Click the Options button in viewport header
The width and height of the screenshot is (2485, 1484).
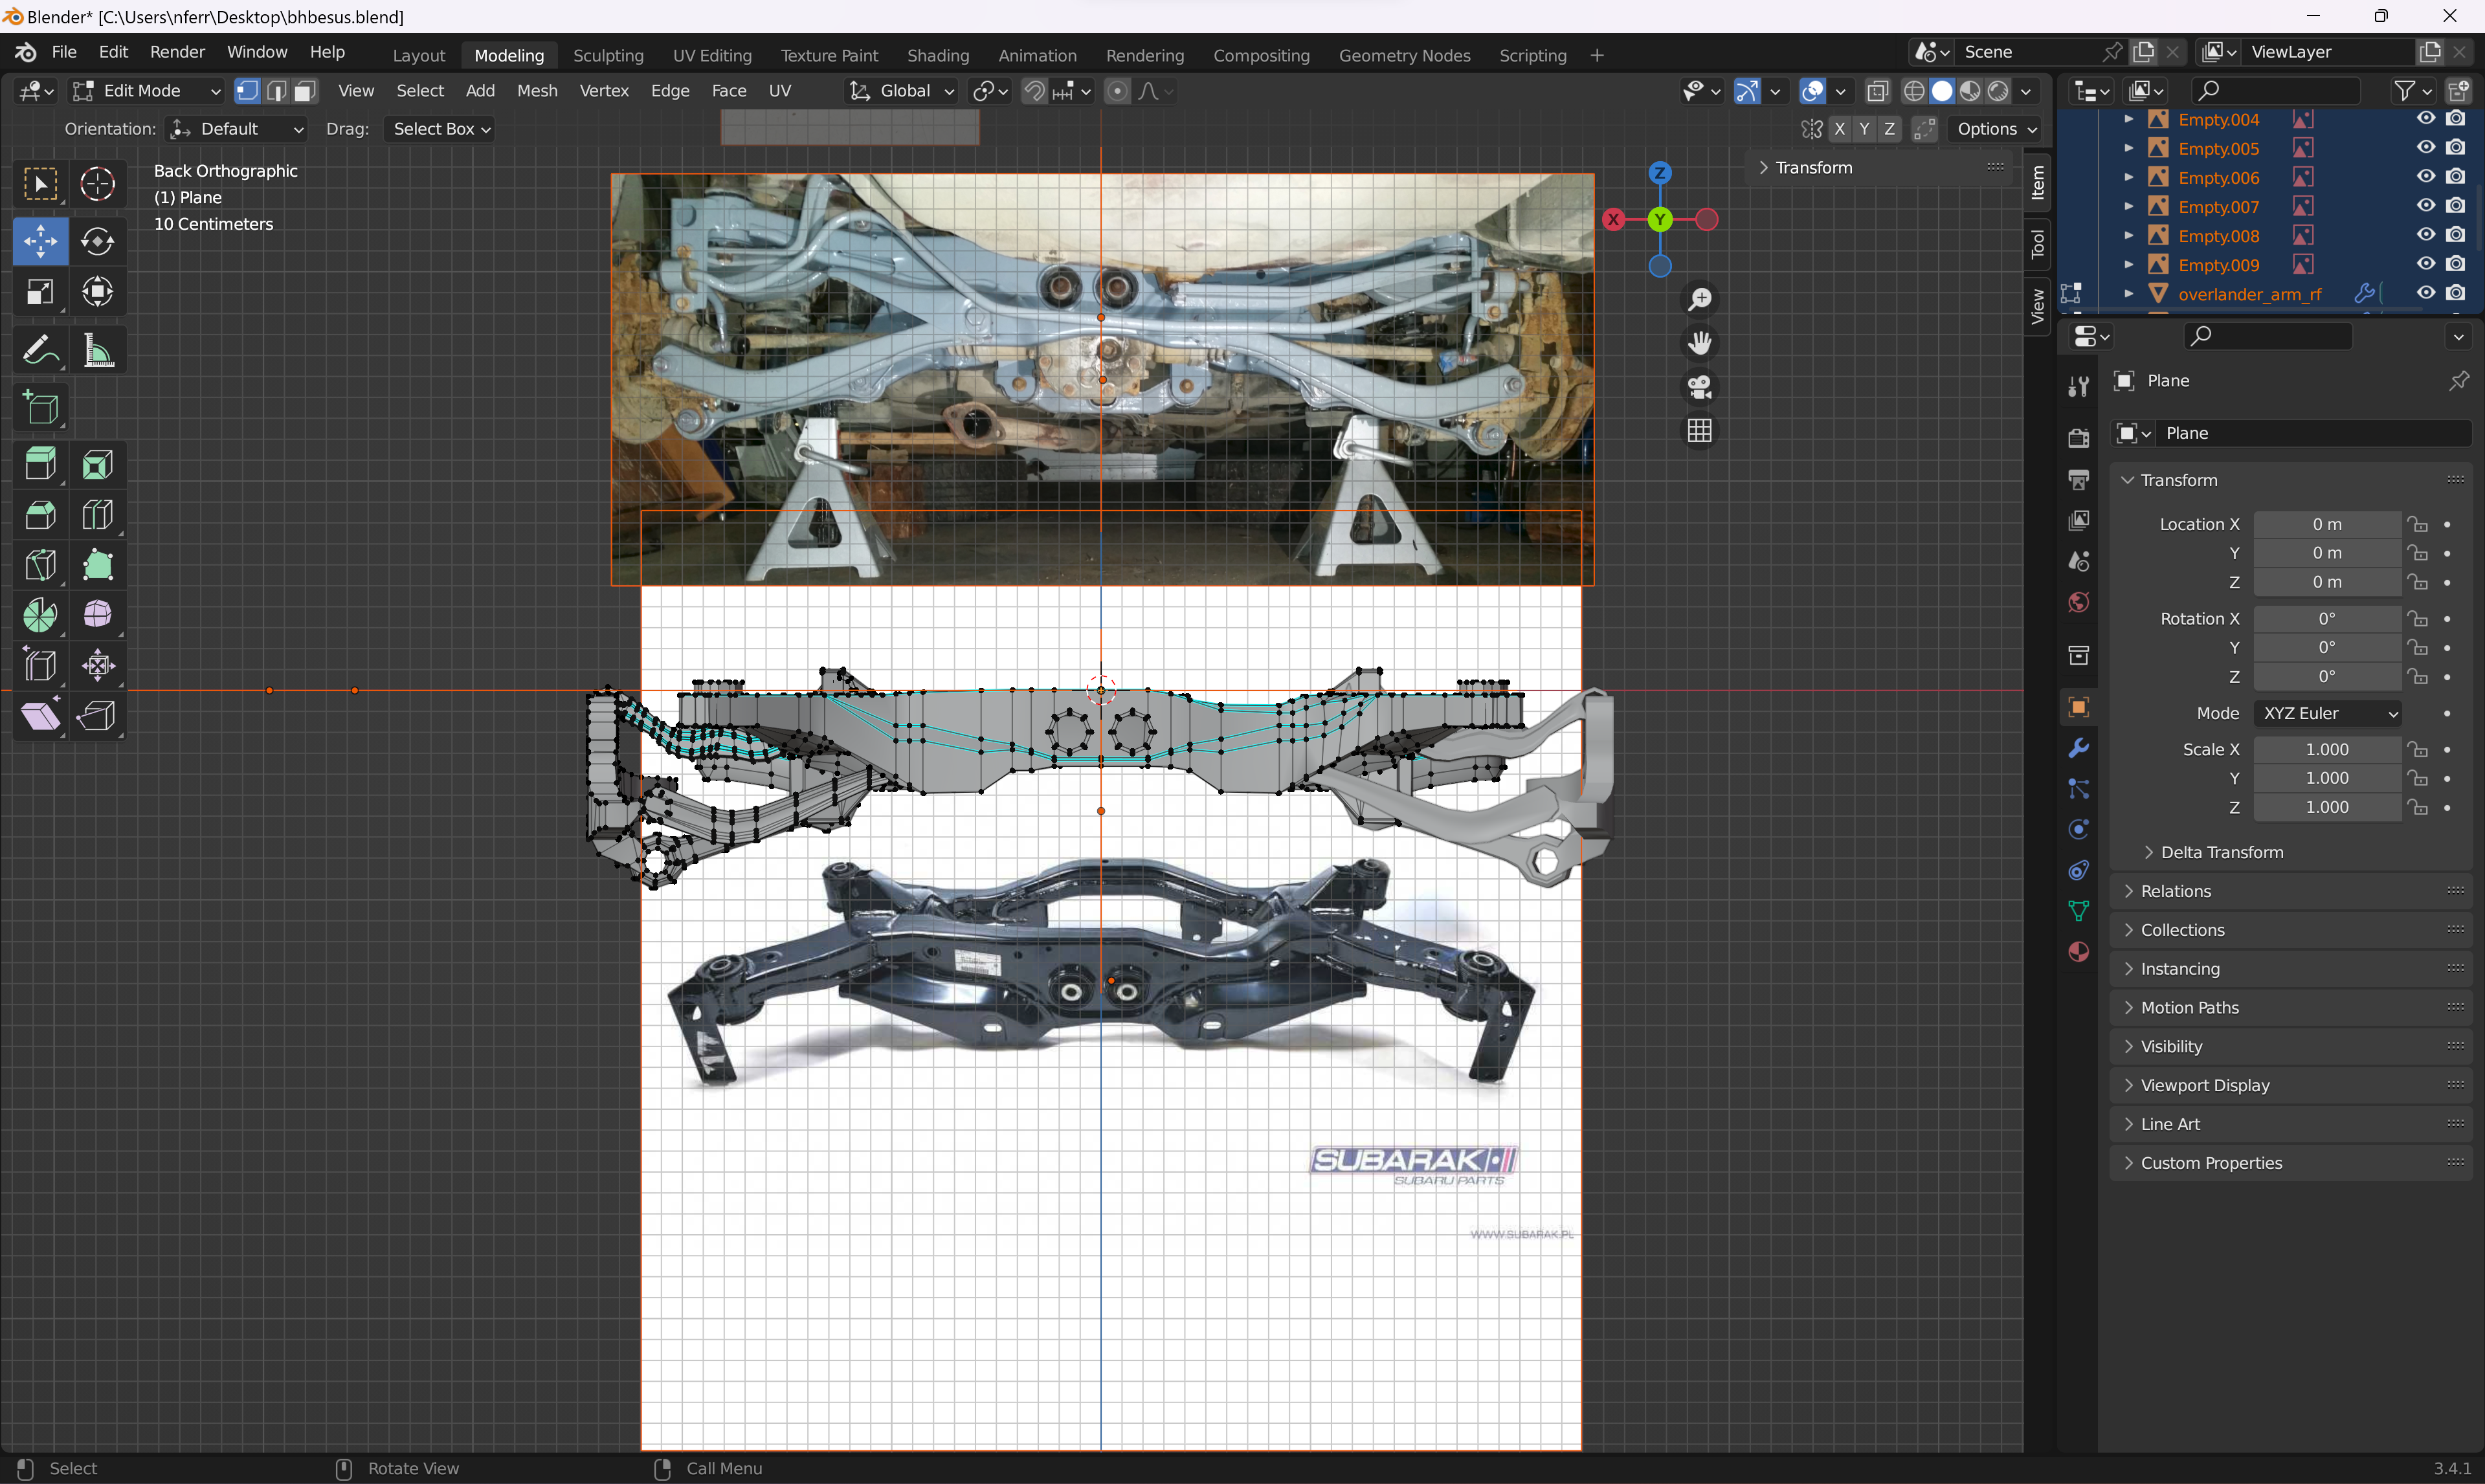(1995, 129)
